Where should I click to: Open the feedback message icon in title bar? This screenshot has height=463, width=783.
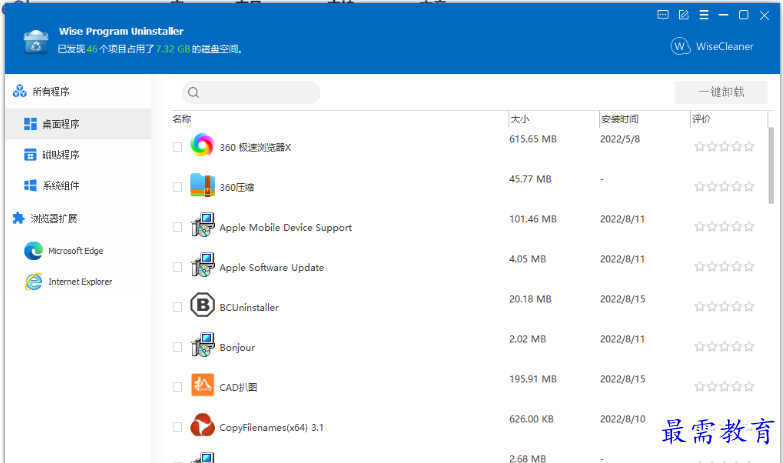663,15
